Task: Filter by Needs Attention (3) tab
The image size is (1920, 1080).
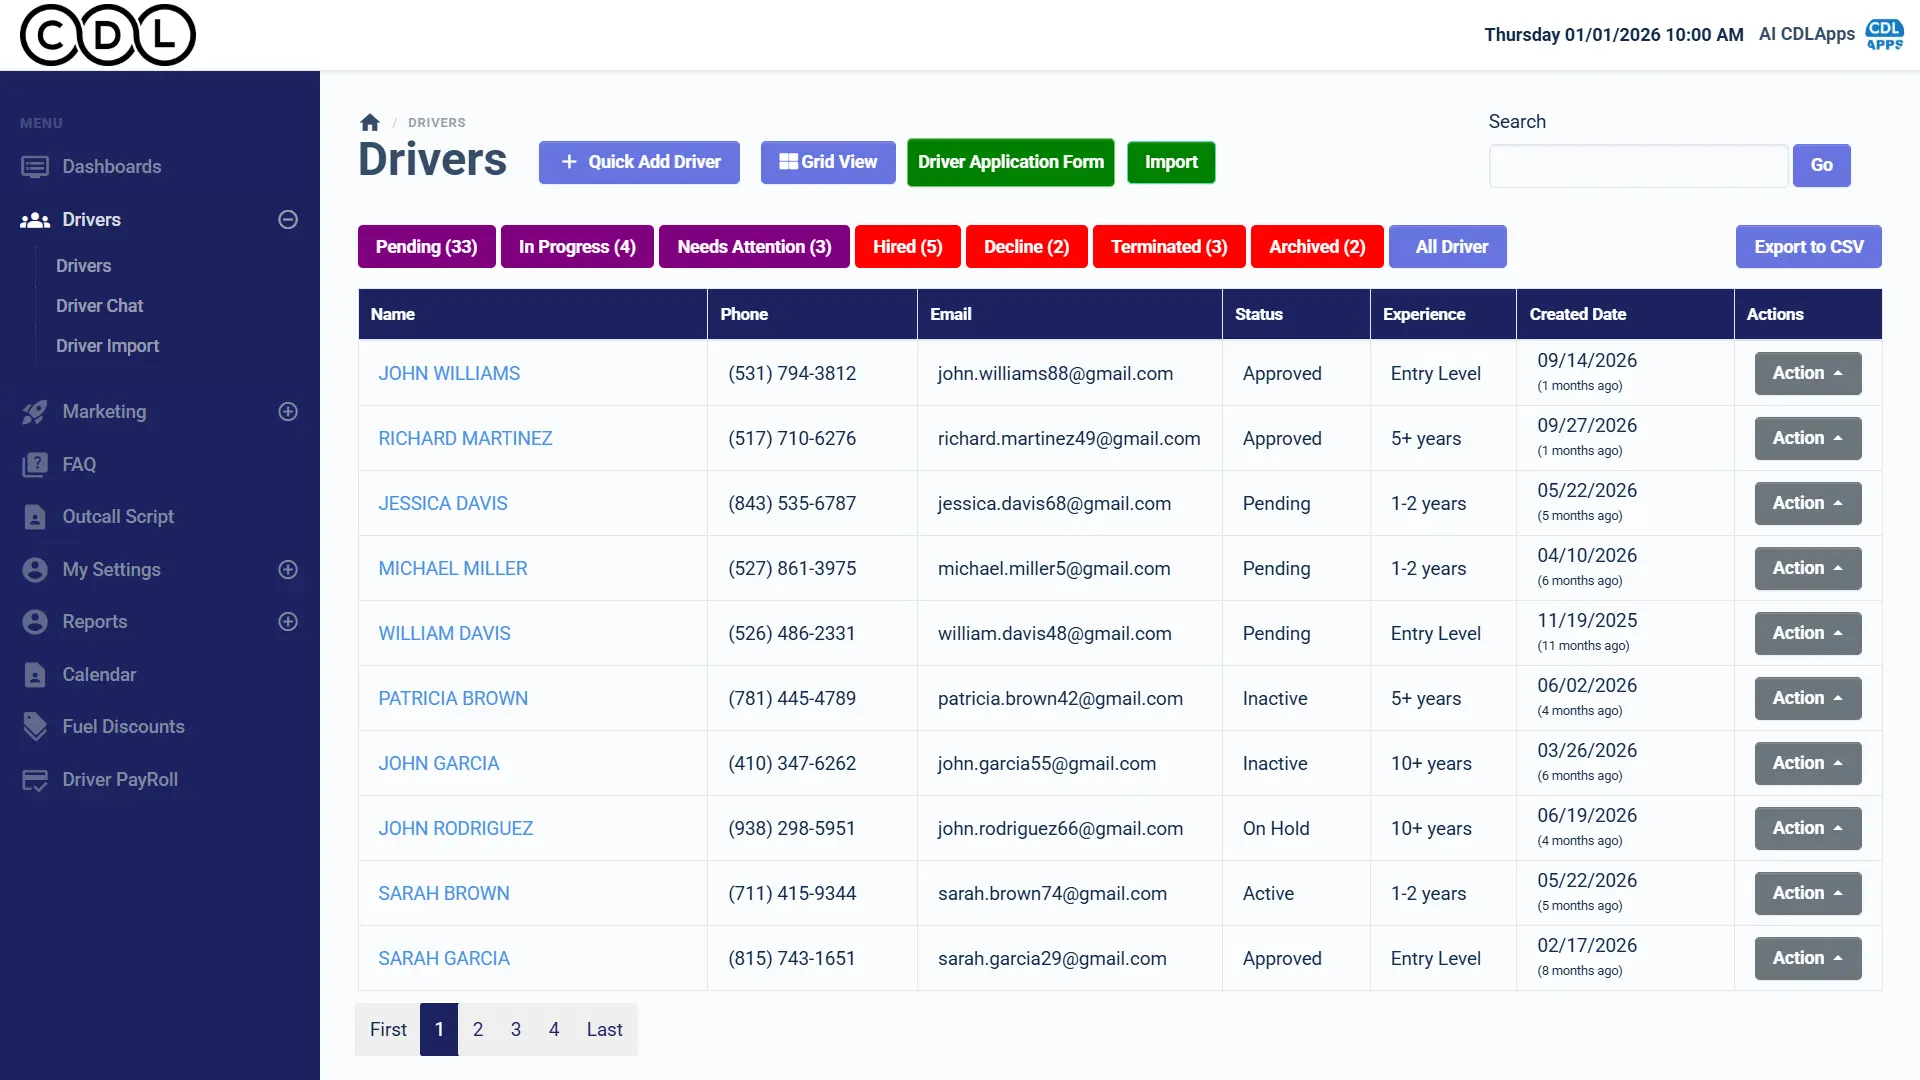Action: coord(754,247)
